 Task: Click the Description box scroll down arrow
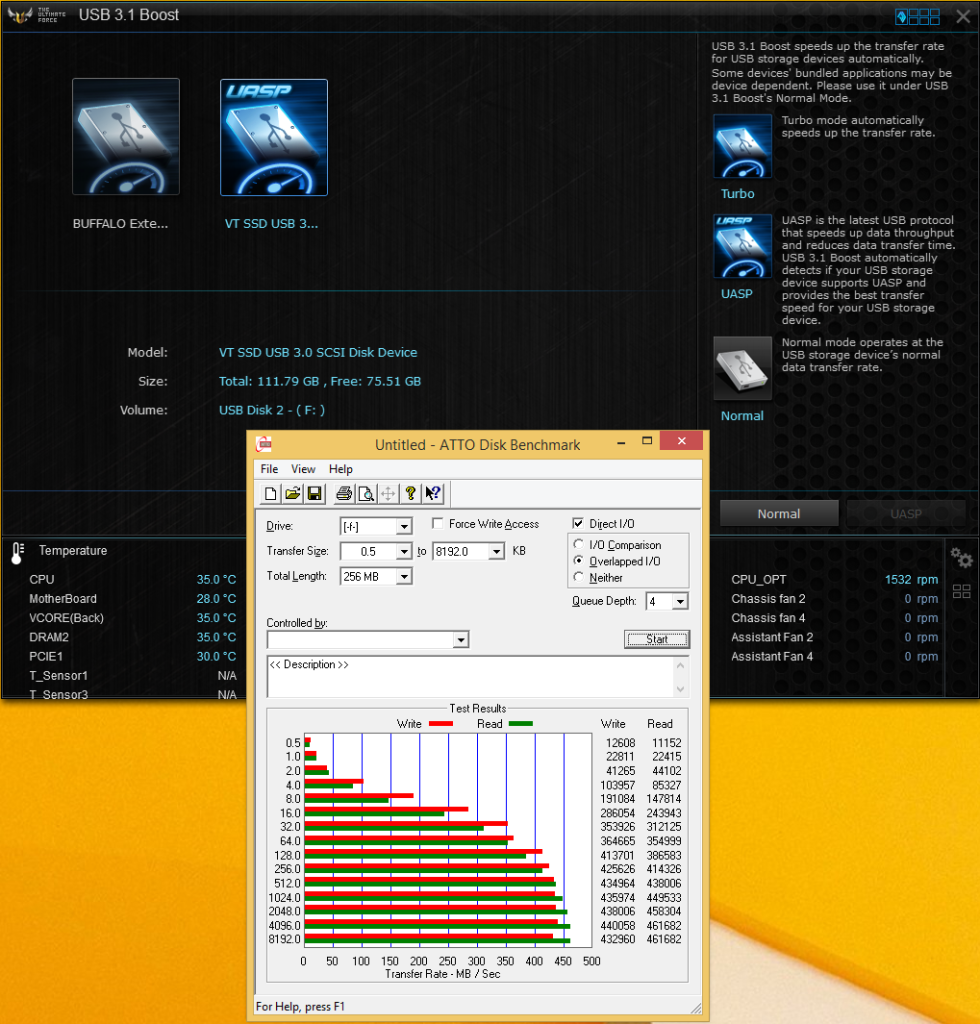point(680,689)
